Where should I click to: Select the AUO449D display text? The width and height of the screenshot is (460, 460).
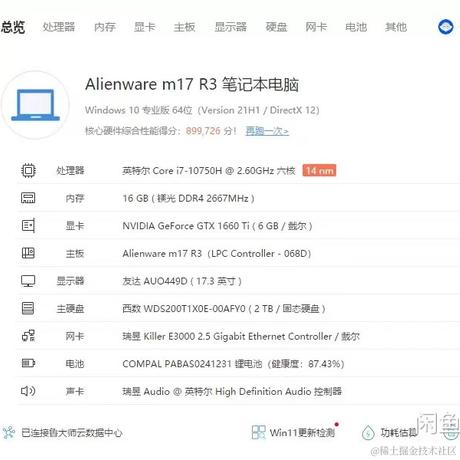(182, 281)
